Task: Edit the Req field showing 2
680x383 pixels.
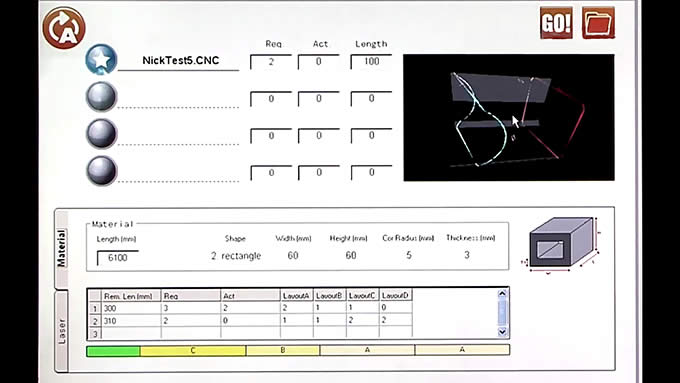Action: [x=271, y=62]
